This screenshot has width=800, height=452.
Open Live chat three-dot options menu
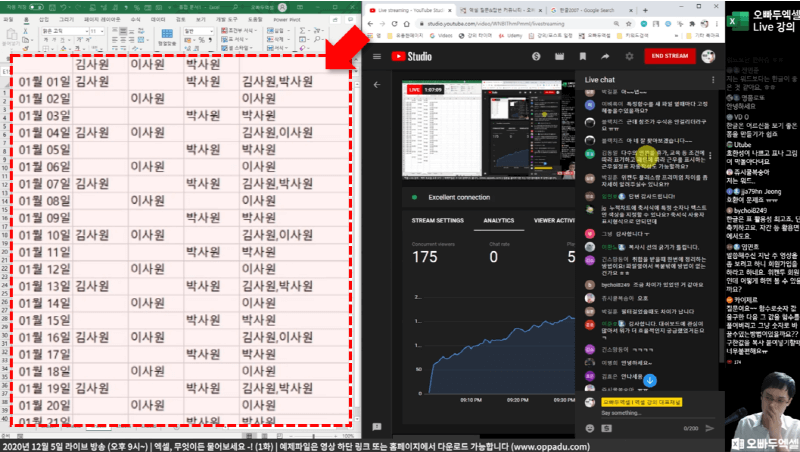pyautogui.click(x=713, y=80)
